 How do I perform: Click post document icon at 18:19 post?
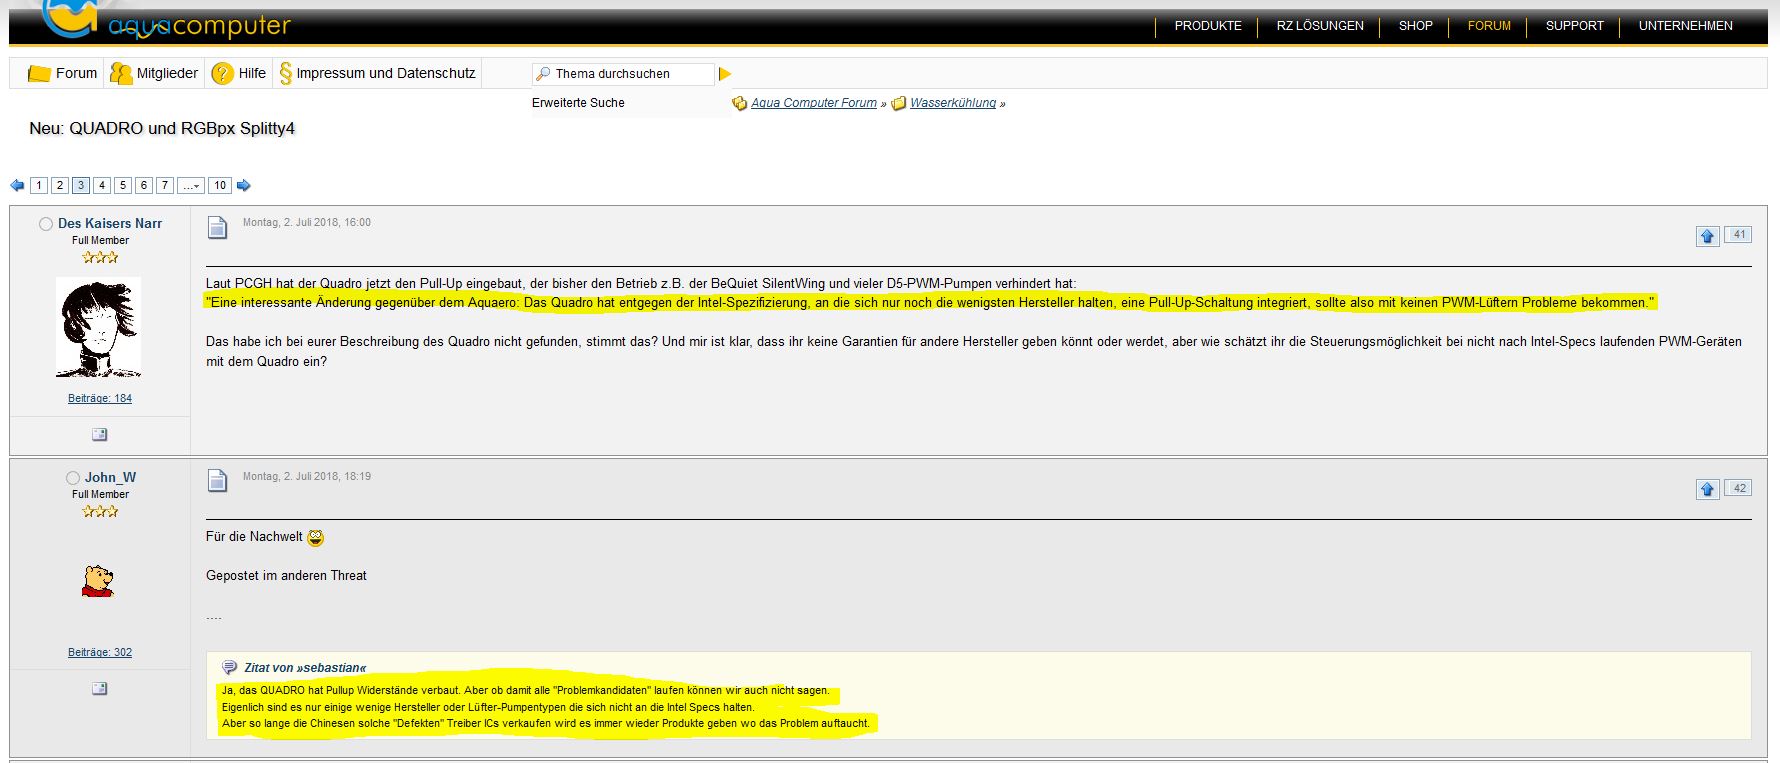(217, 481)
